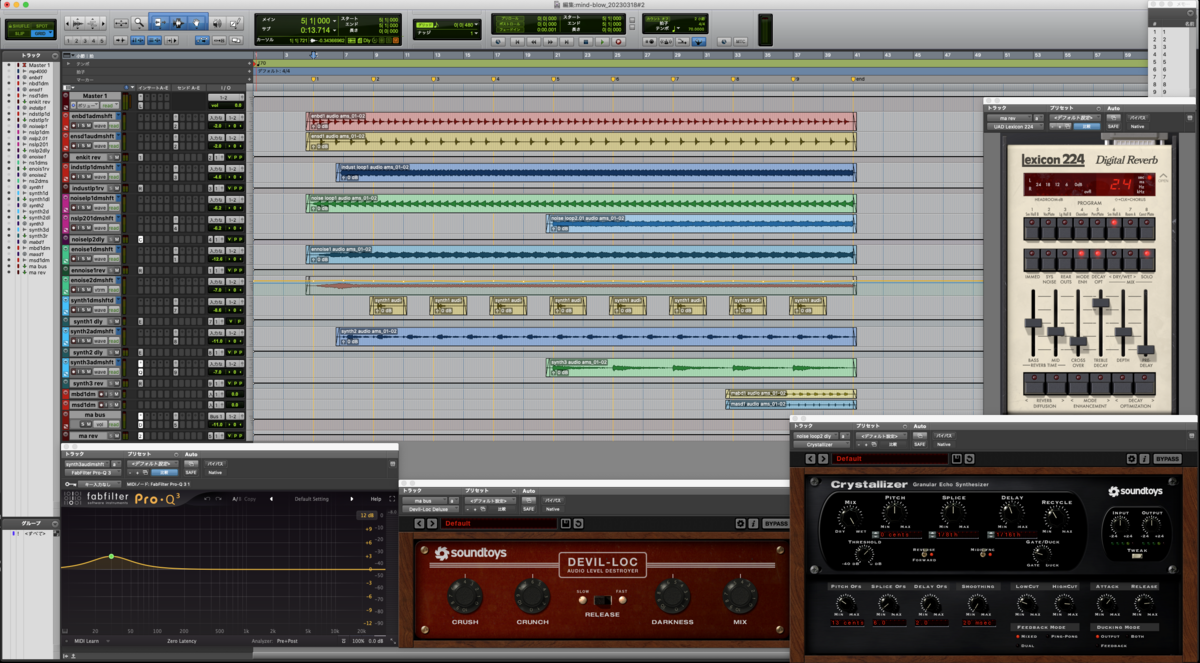Toggle Pro-Q 3 full screen icon
This screenshot has height=663, width=1200.
(392, 499)
